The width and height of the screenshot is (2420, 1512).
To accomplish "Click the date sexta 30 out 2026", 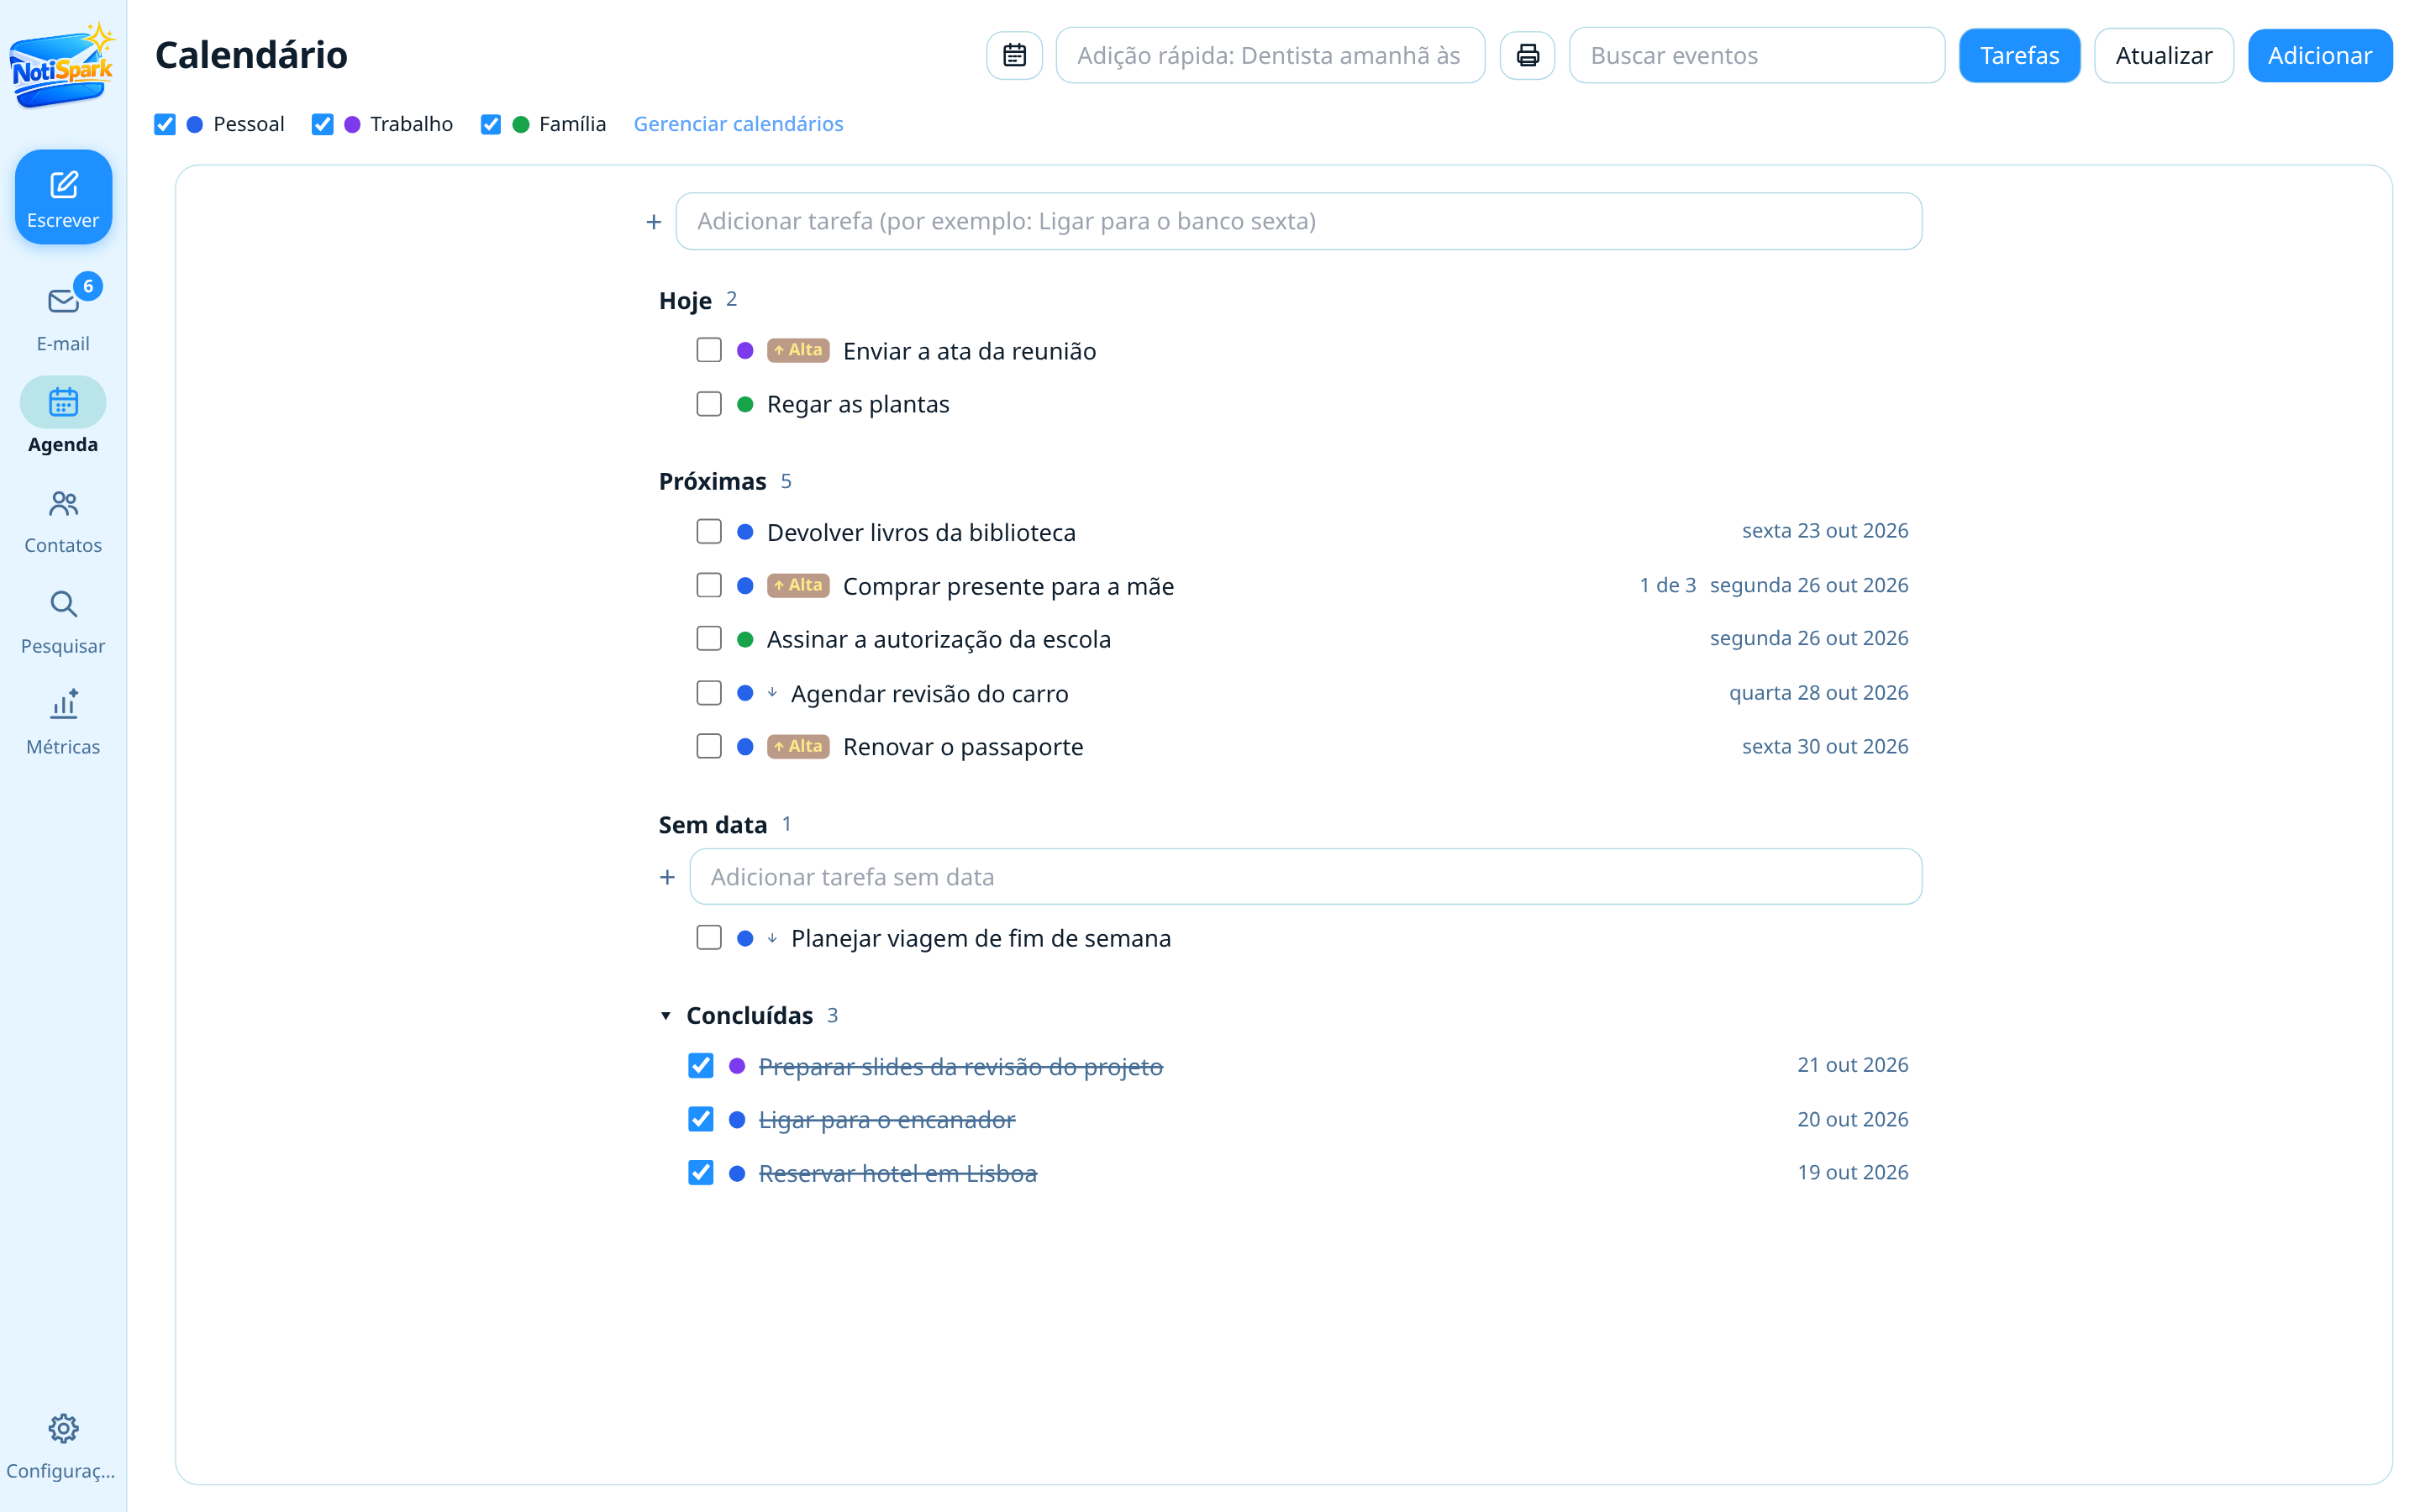I will 1825,746.
